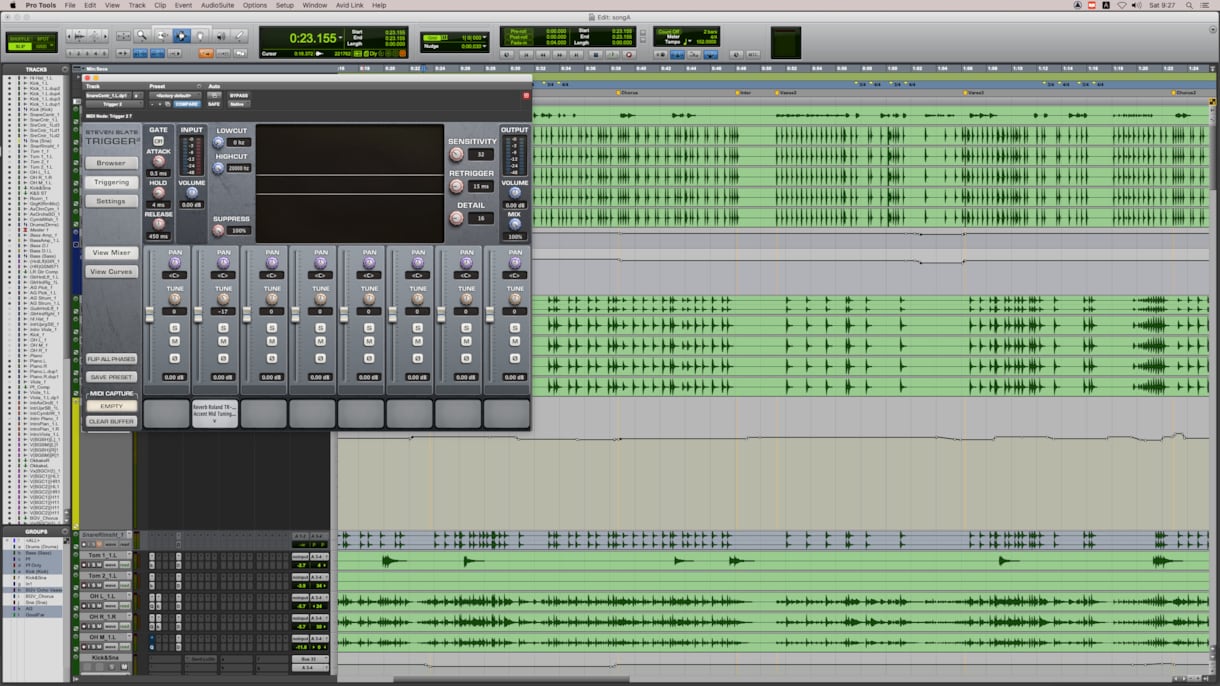Click the transport Stop button
This screenshot has height=686, width=1220.
coord(596,54)
